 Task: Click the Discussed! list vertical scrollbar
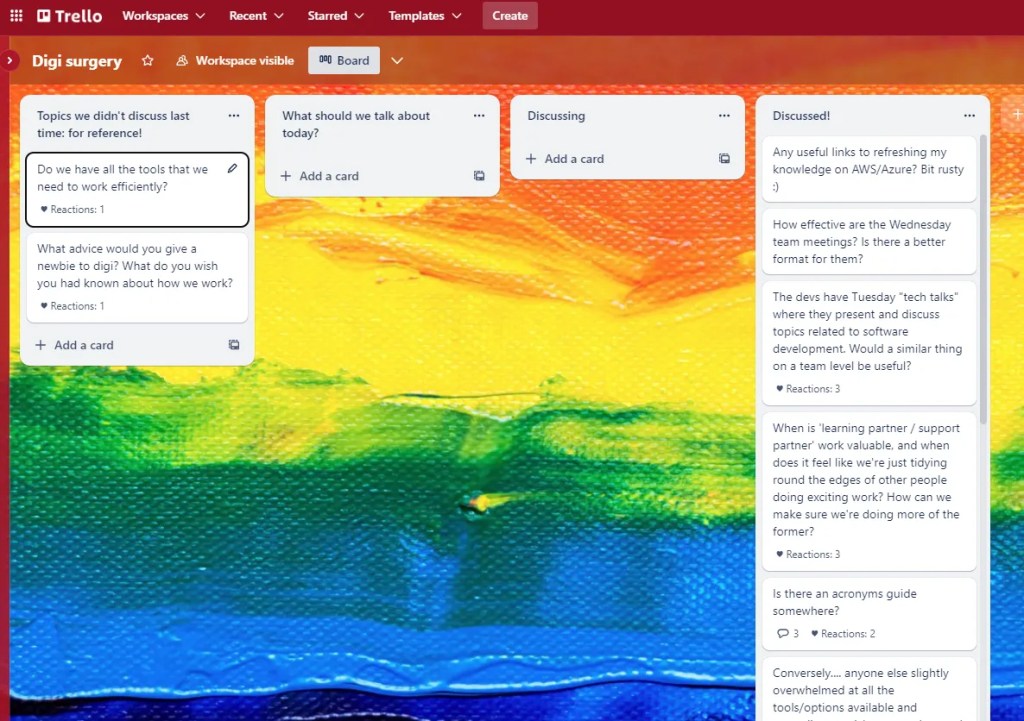pos(982,280)
